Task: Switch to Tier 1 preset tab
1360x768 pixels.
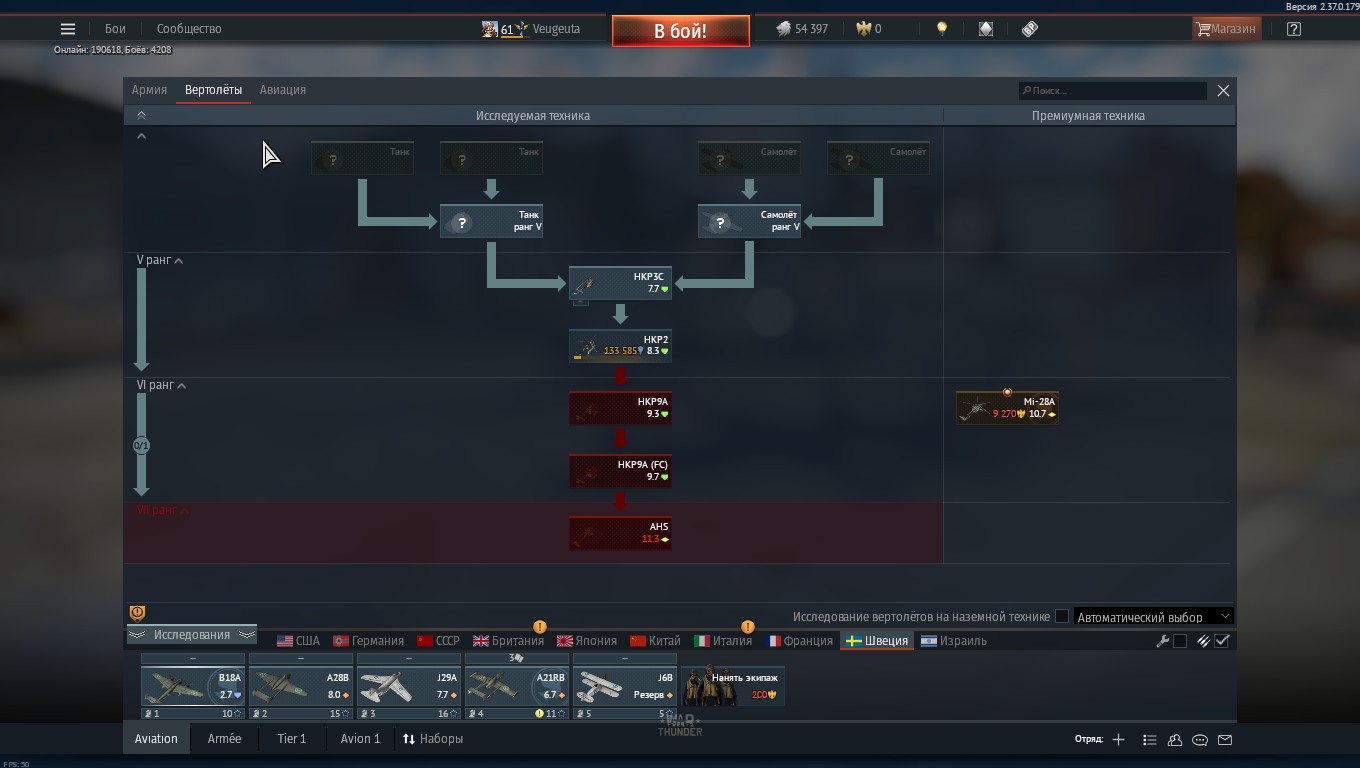Action: 292,739
